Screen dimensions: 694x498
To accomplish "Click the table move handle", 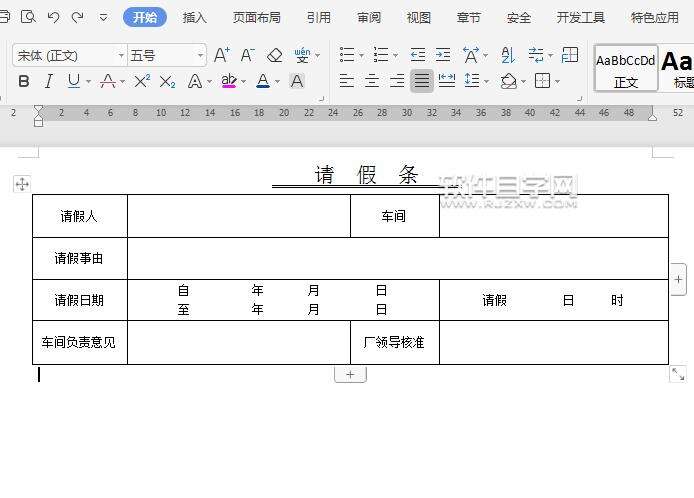I will click(22, 184).
